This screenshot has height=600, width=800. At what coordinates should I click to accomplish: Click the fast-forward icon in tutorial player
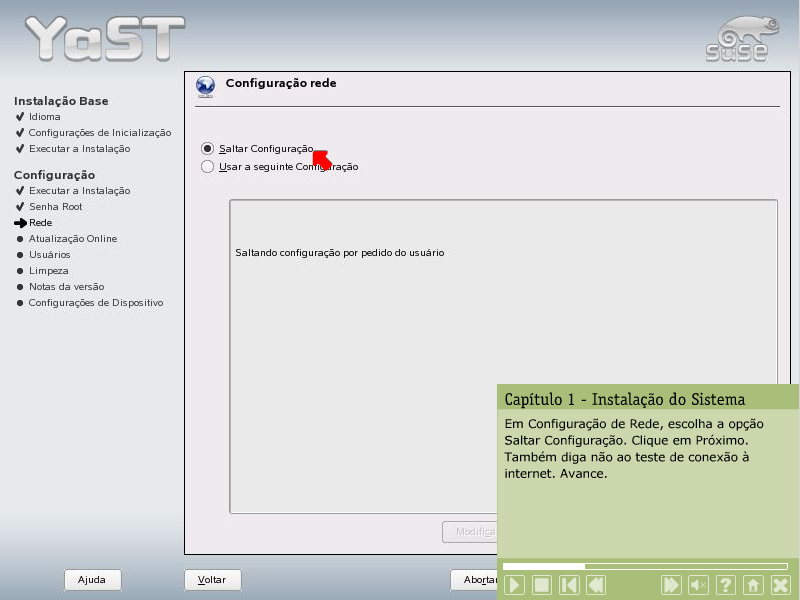(x=672, y=585)
